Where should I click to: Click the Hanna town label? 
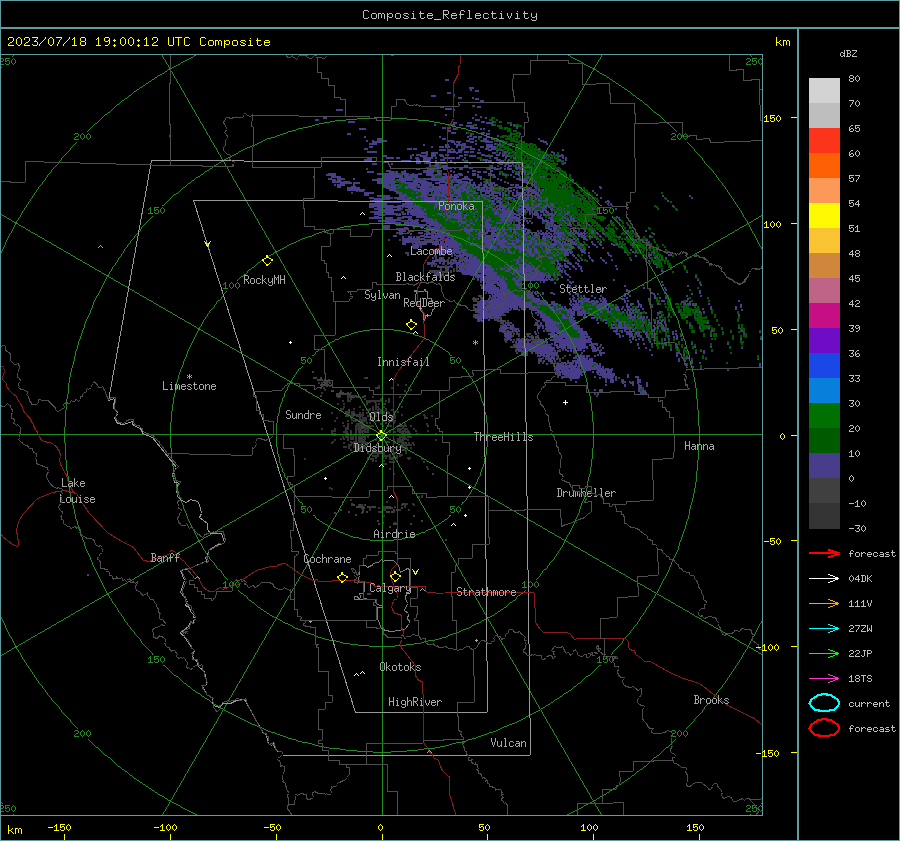click(699, 446)
